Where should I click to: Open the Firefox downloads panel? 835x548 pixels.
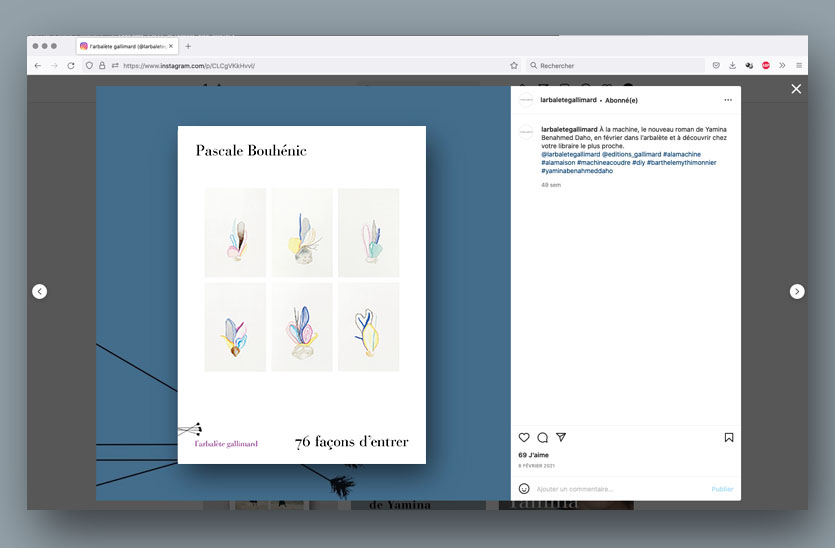pyautogui.click(x=732, y=65)
